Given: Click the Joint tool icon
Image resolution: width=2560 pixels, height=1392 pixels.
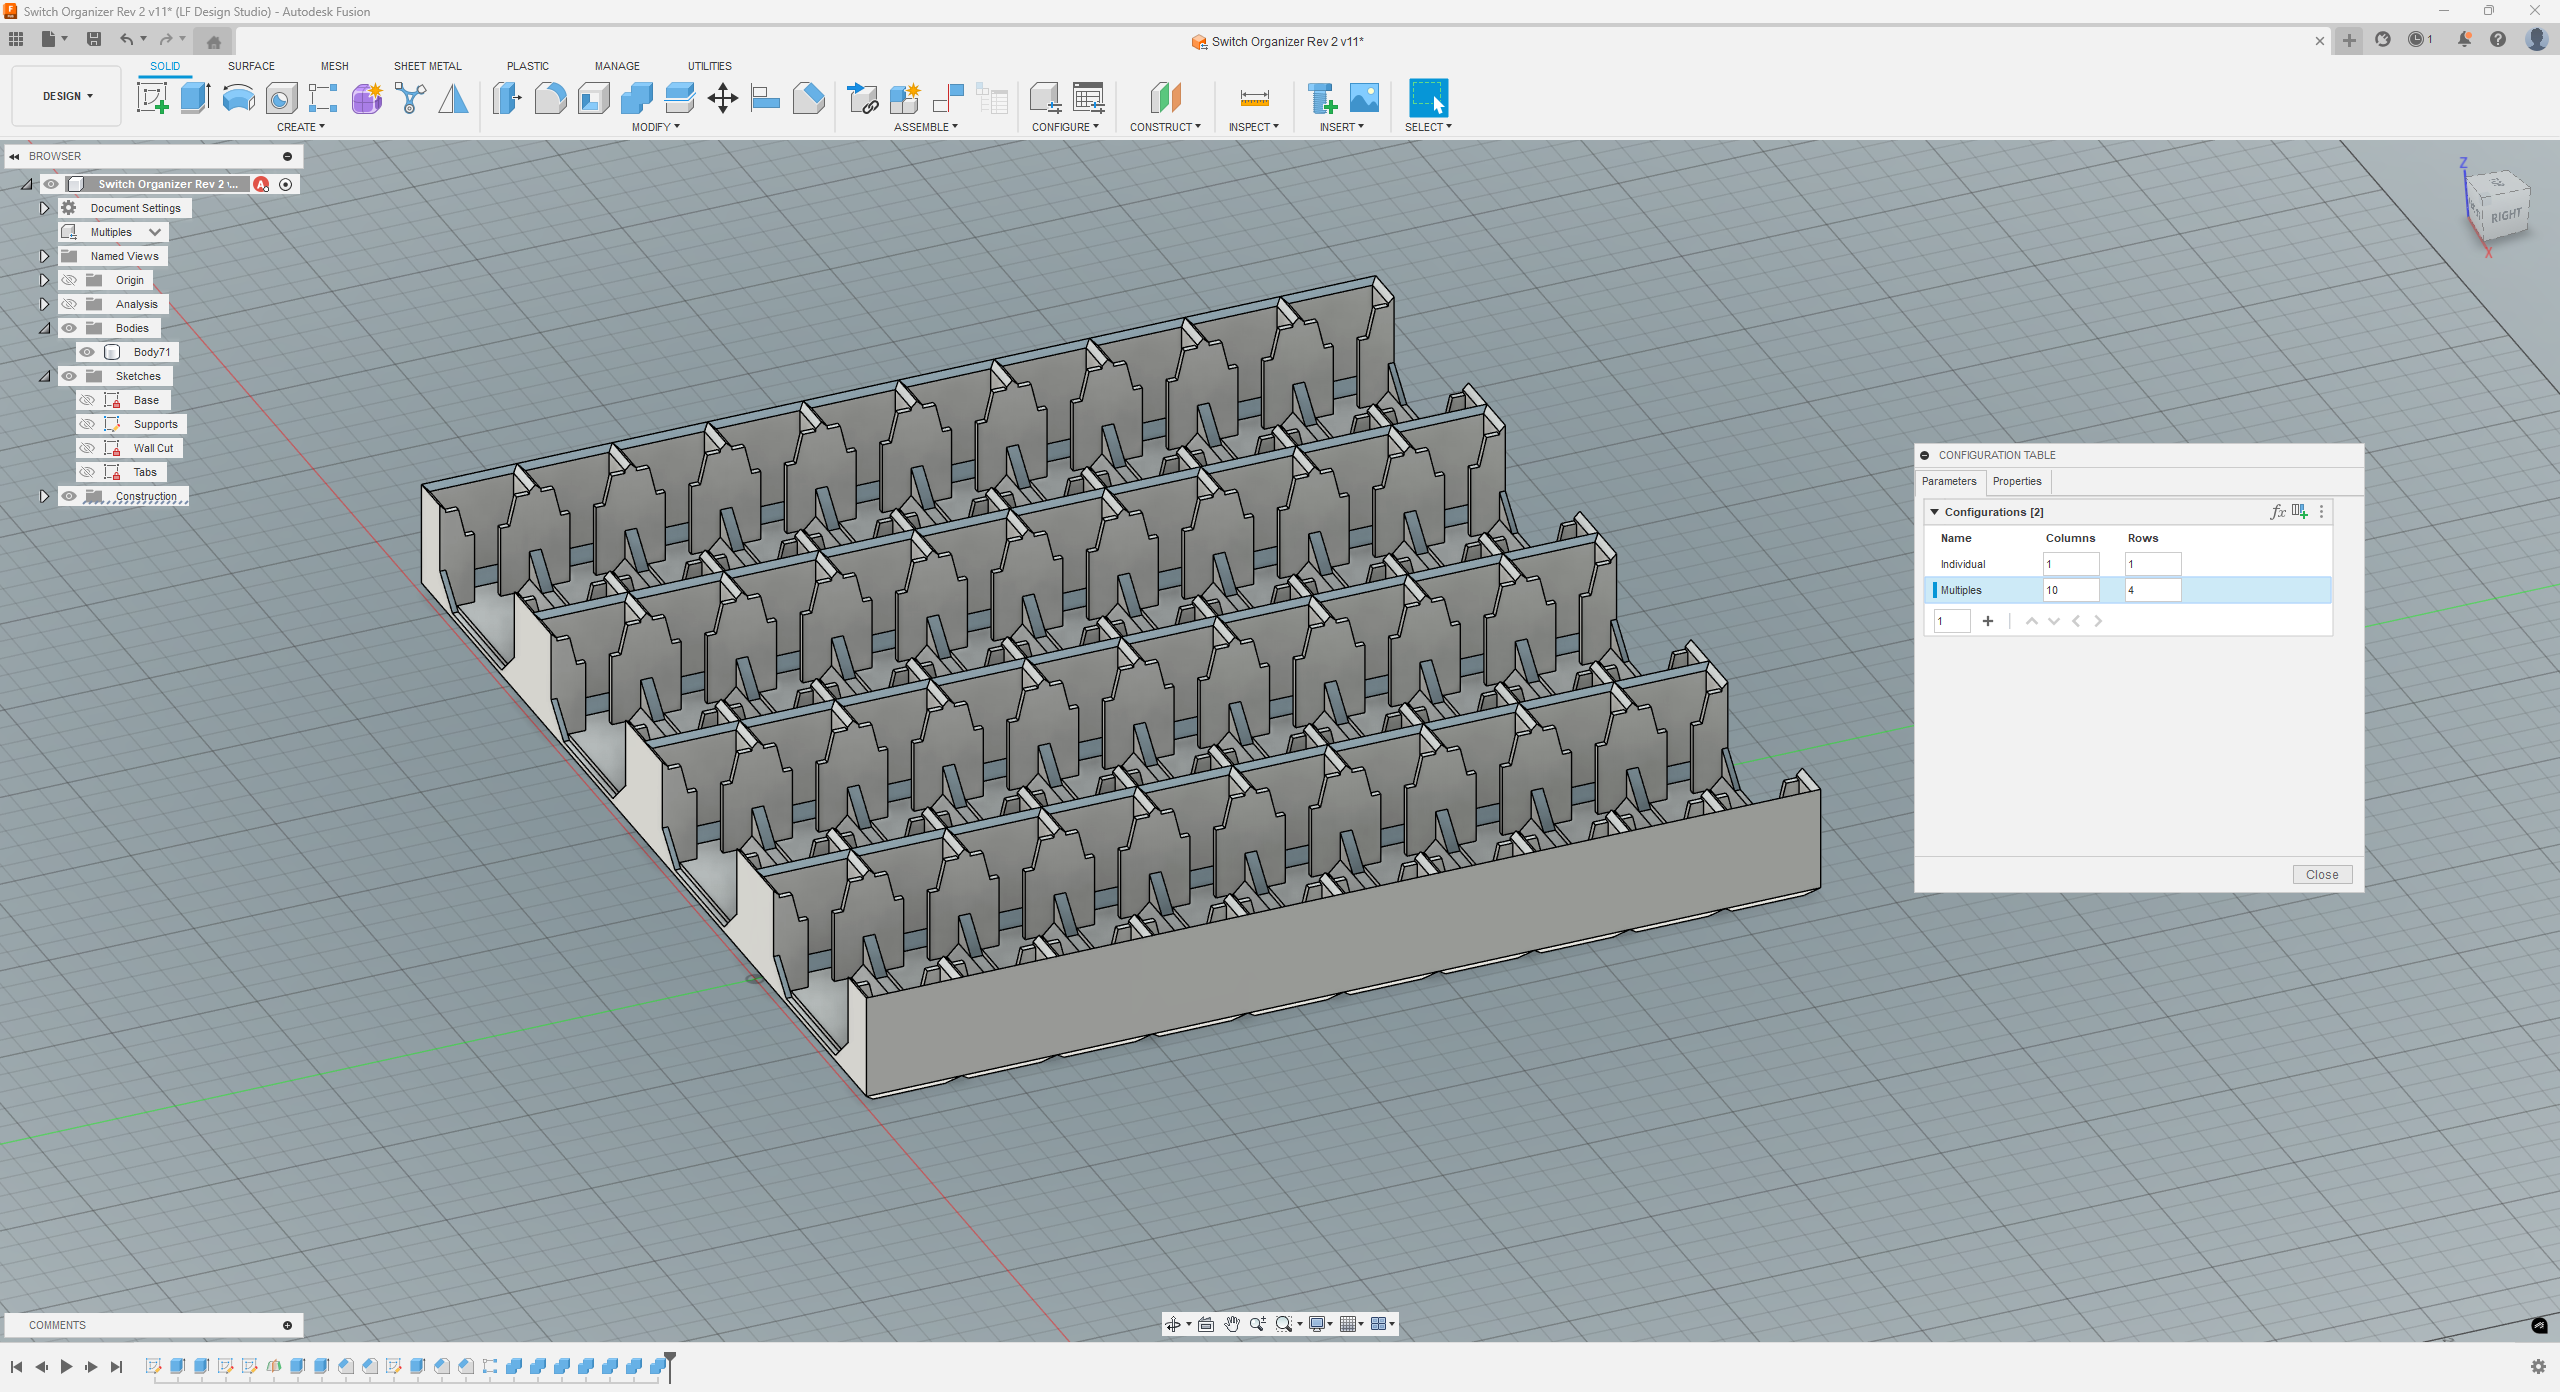Looking at the screenshot, I should pos(948,98).
